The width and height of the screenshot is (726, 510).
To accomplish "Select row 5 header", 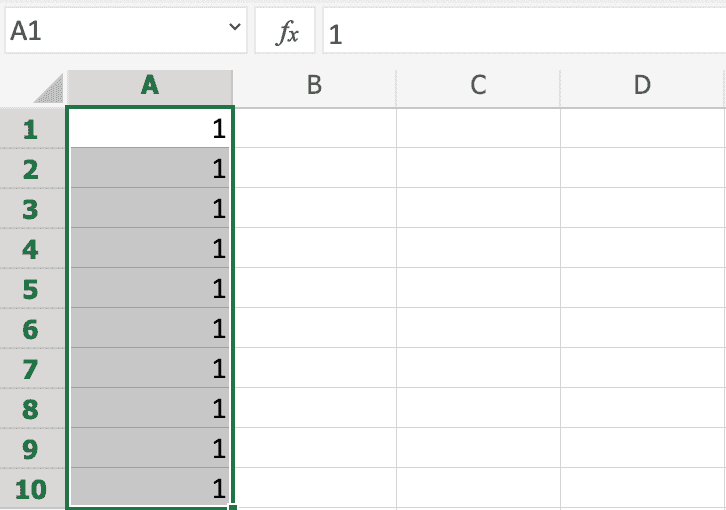I will (31, 289).
